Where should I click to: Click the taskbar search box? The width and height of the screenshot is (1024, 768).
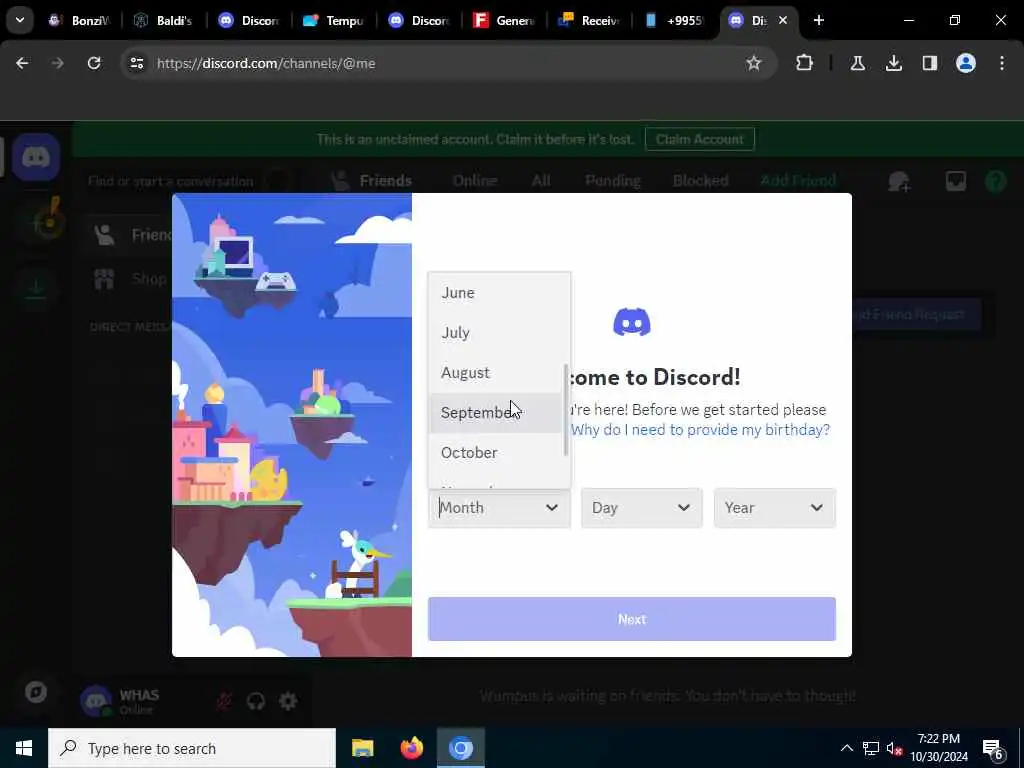tap(192, 748)
